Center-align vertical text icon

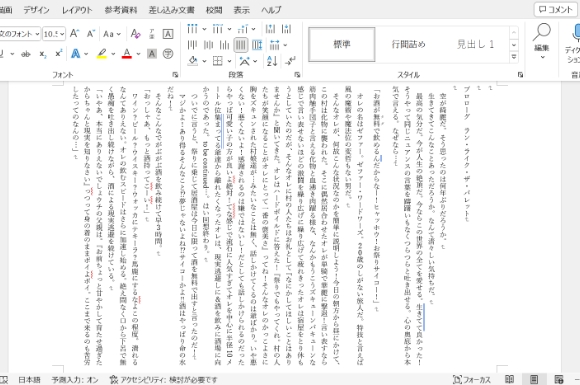(208, 45)
